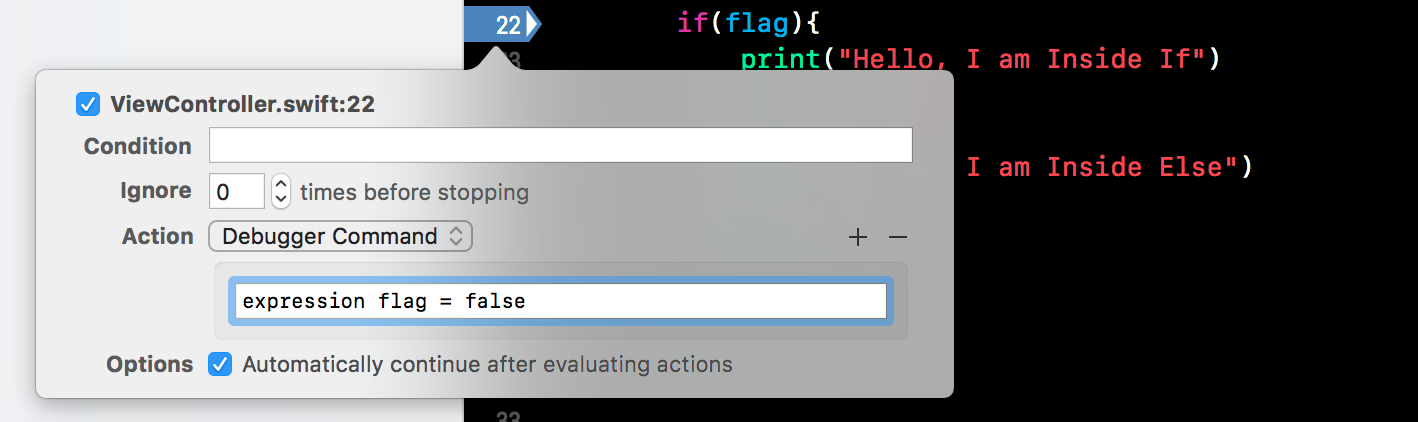Increment the ignore count with the stepper up arrow
The height and width of the screenshot is (422, 1418).
(x=281, y=183)
